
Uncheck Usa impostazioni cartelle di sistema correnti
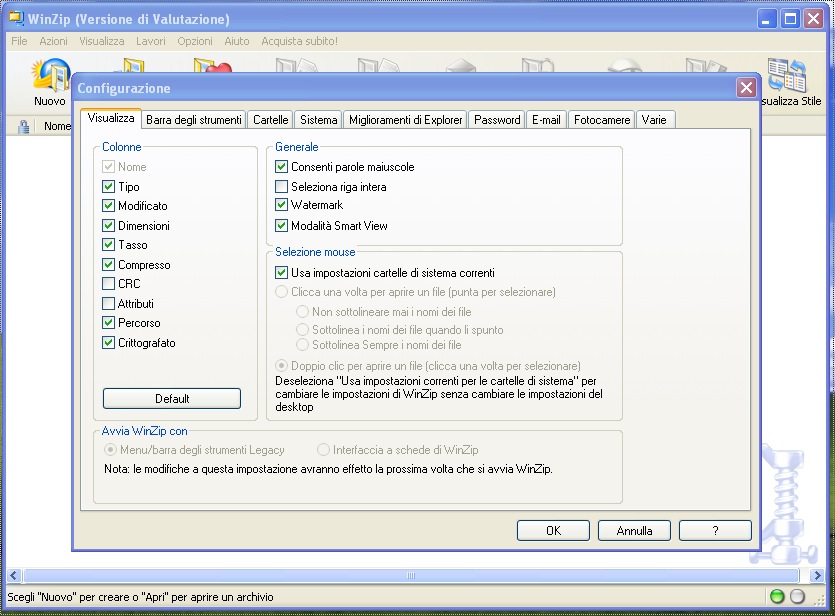tap(281, 272)
